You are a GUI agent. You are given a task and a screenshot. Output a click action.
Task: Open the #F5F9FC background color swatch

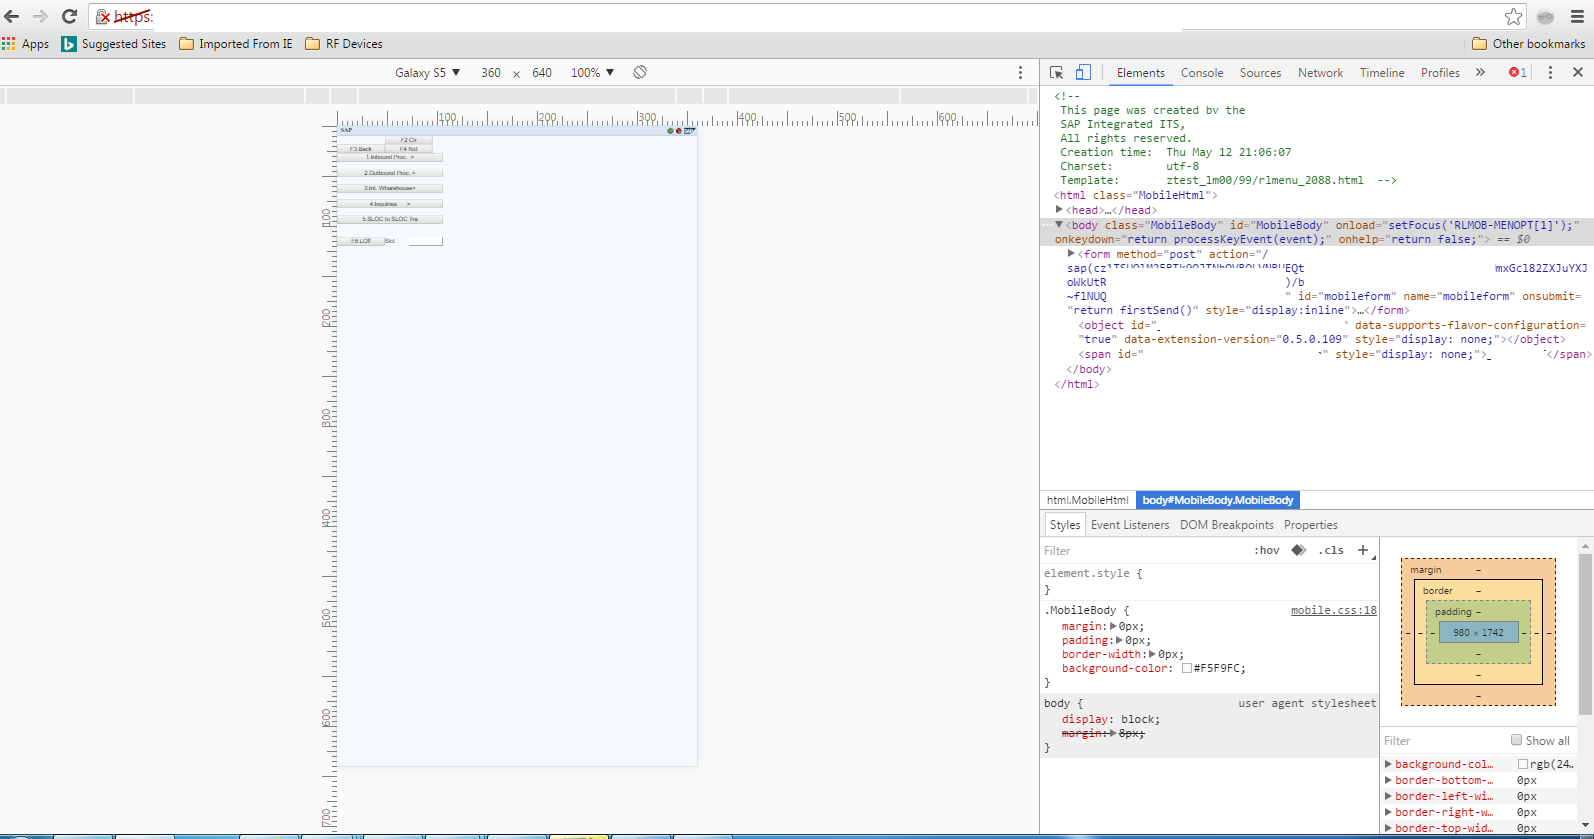[1187, 668]
